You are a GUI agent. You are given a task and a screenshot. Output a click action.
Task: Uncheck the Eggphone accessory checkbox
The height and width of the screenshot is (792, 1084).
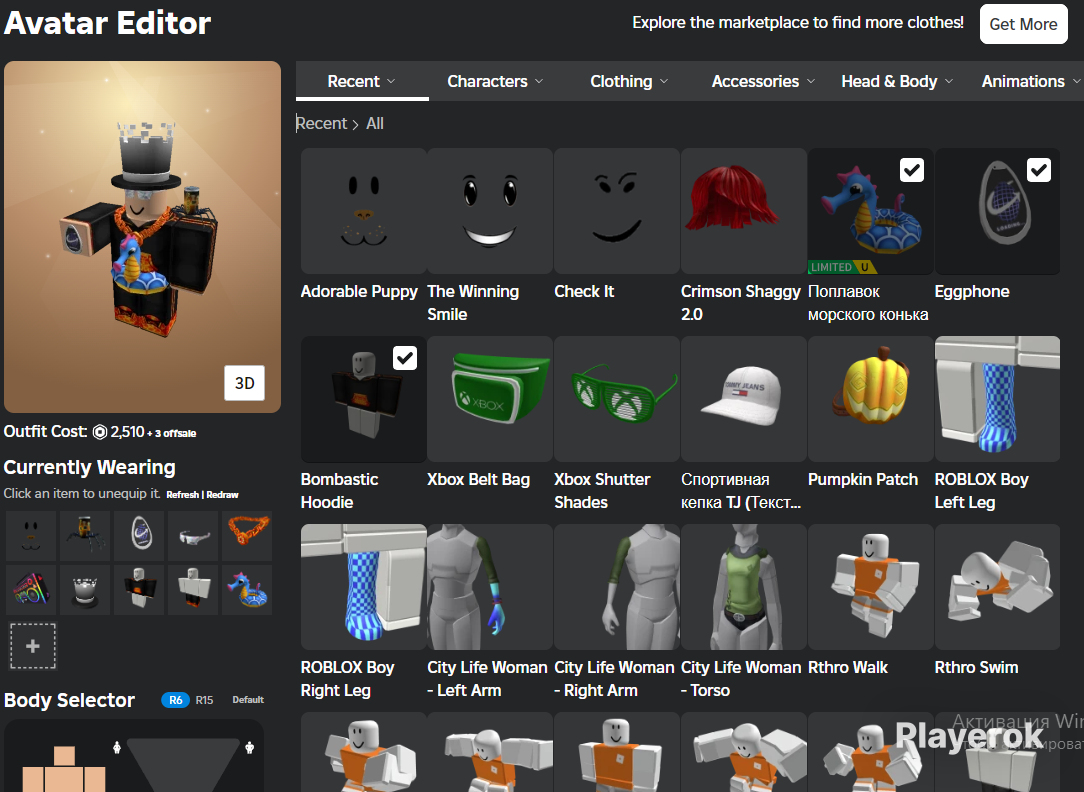pos(1039,170)
